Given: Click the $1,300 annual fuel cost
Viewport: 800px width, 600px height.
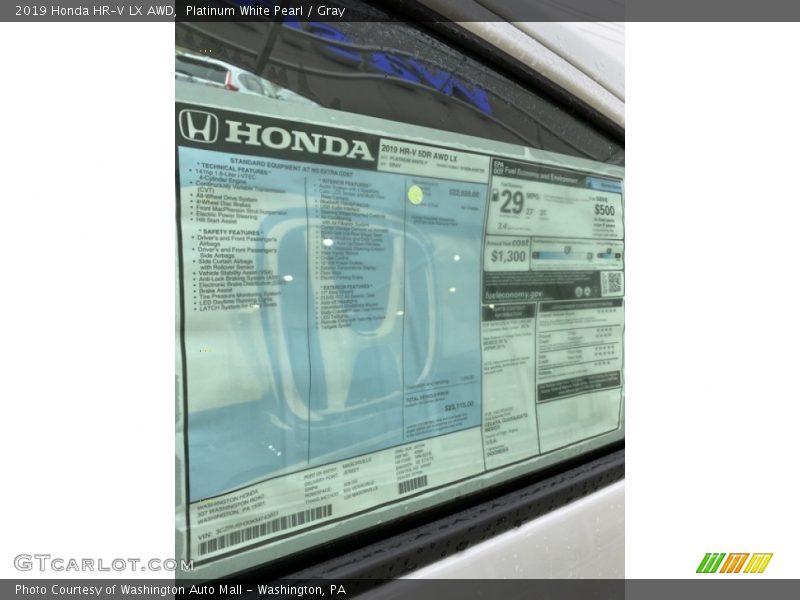Looking at the screenshot, I should click(x=508, y=256).
